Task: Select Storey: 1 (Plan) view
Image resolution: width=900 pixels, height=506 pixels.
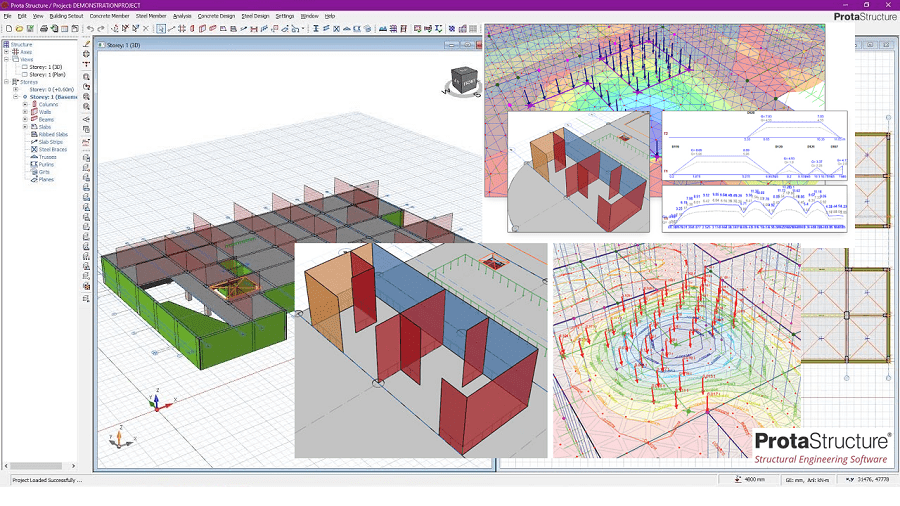Action: (x=48, y=75)
